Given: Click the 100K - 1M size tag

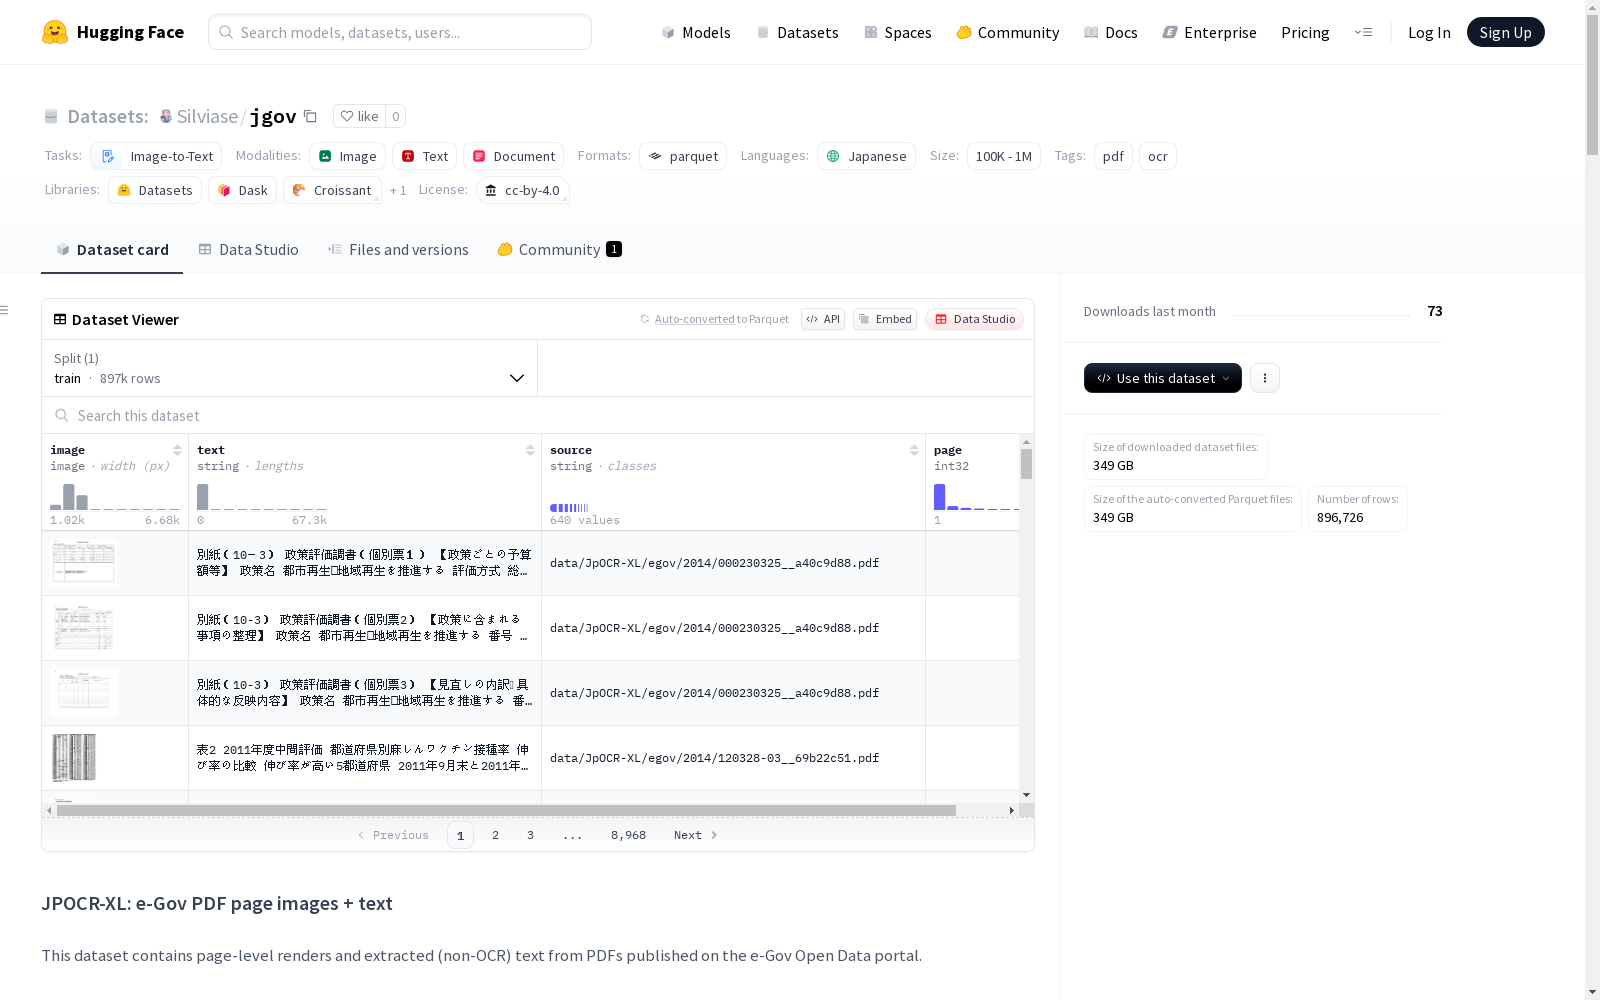Looking at the screenshot, I should pos(1003,156).
